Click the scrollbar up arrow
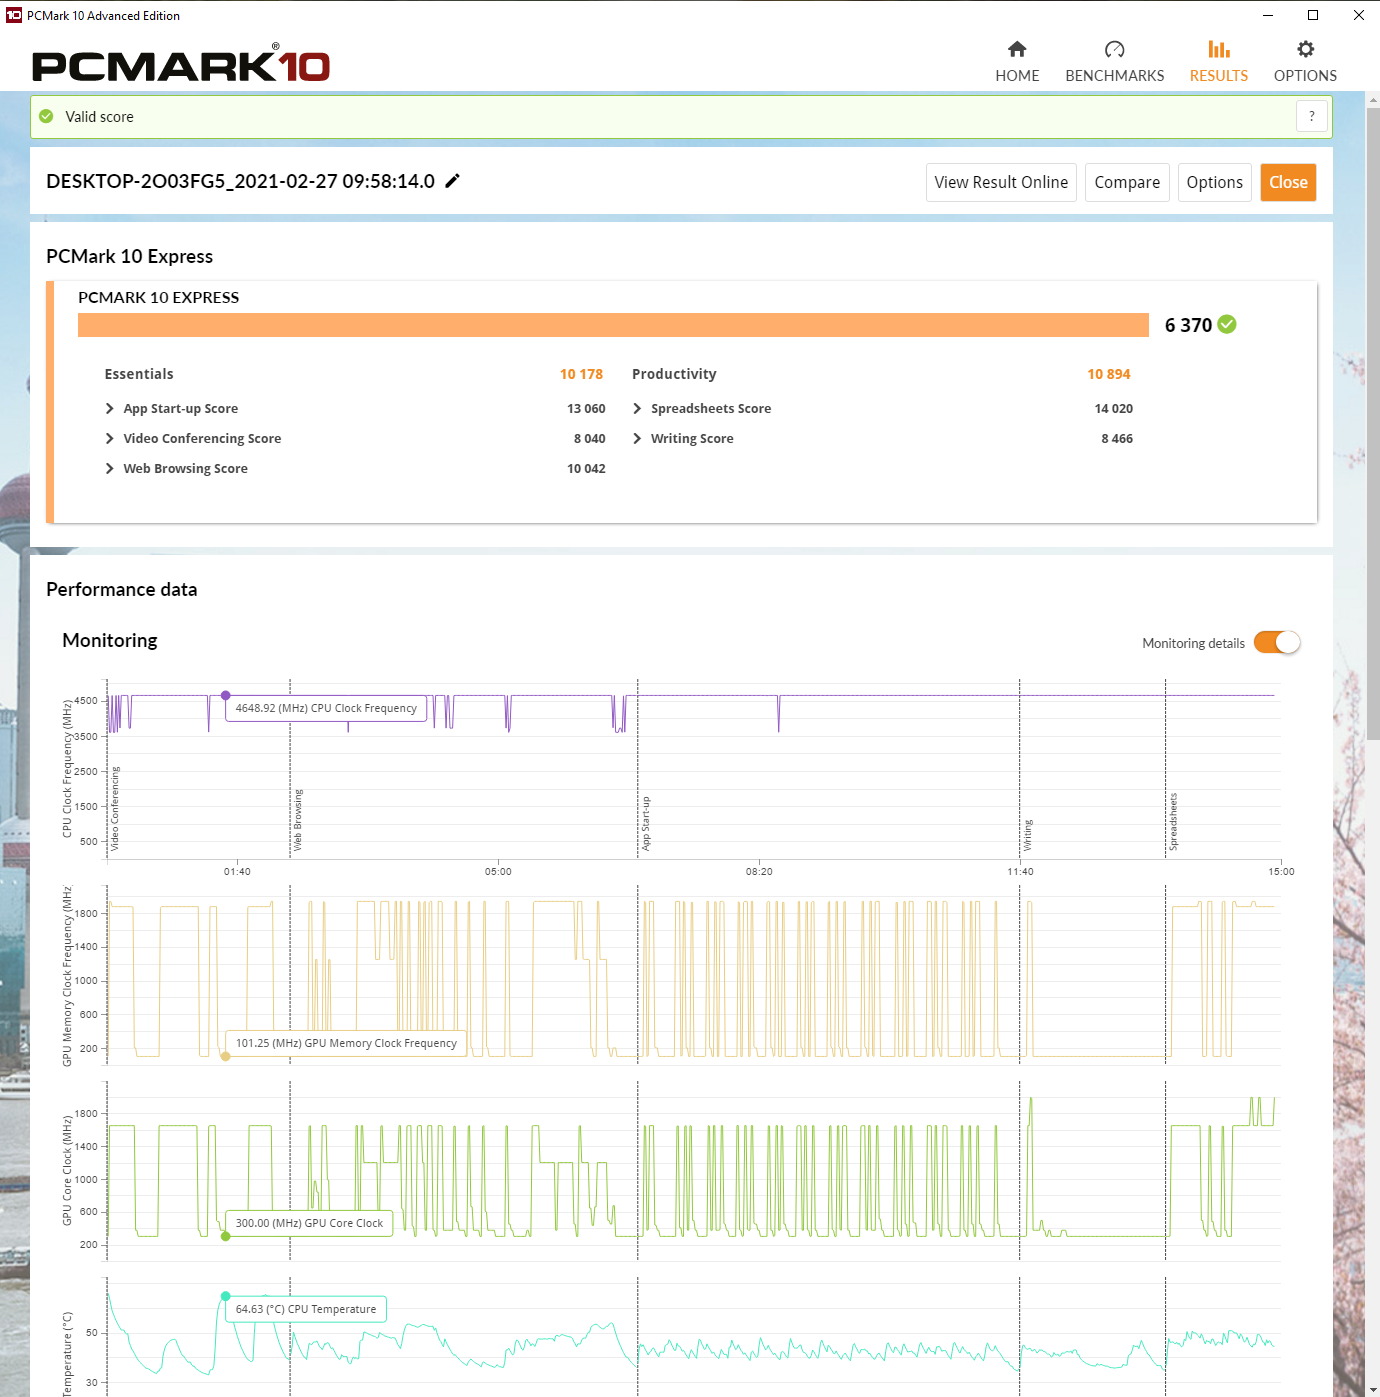Image resolution: width=1380 pixels, height=1397 pixels. [1372, 99]
